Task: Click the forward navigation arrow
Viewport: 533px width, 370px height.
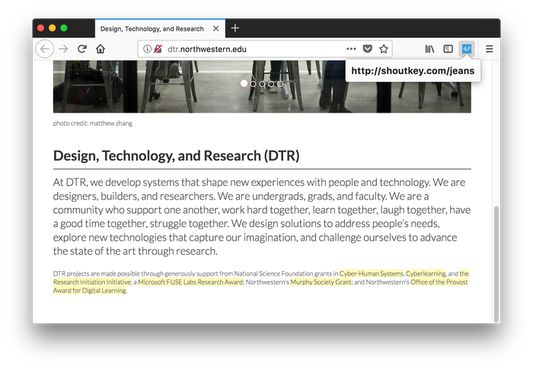Action: (63, 49)
